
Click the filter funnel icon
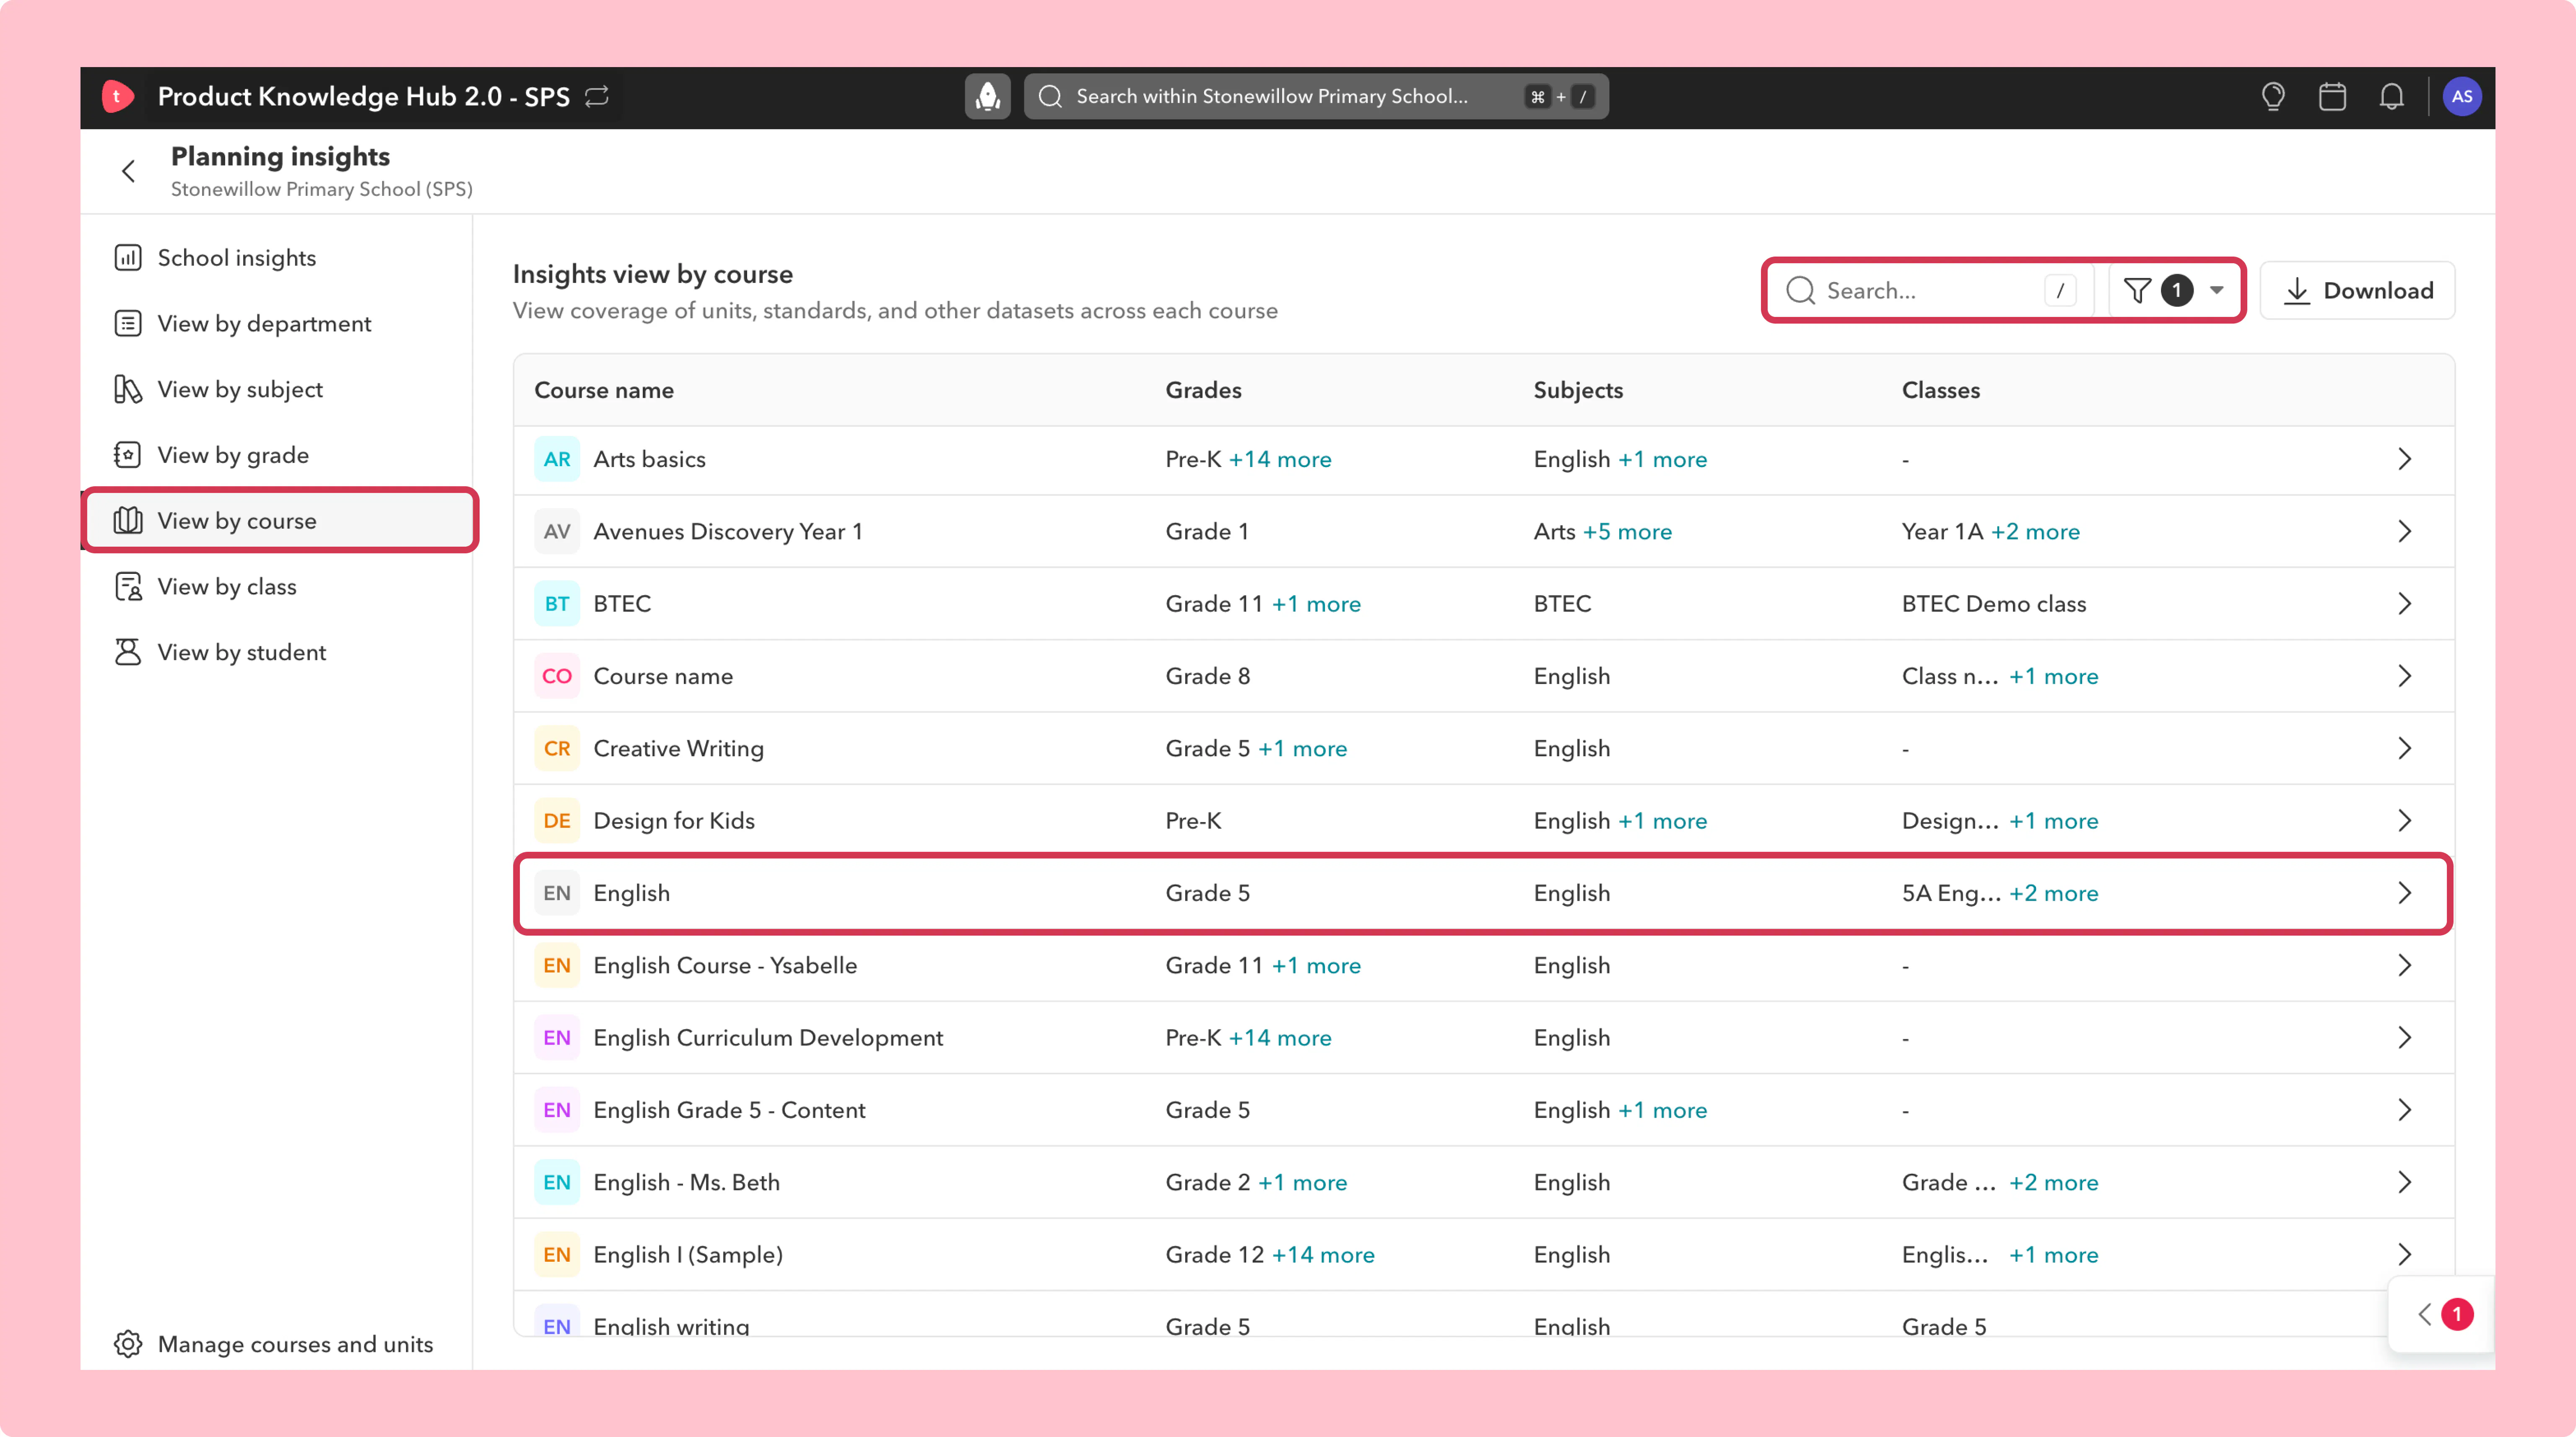click(2137, 290)
